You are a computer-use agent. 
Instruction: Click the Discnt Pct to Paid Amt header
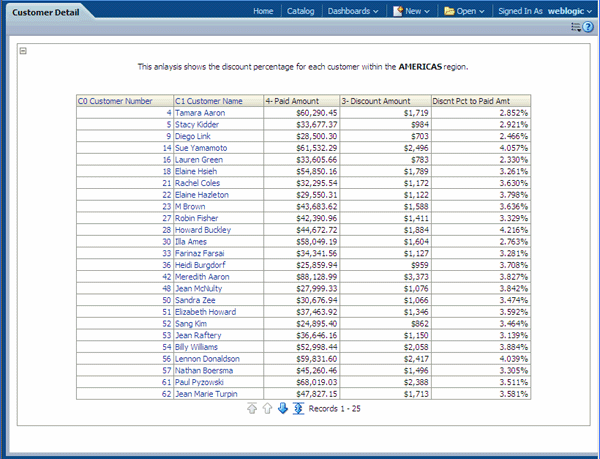pyautogui.click(x=481, y=101)
